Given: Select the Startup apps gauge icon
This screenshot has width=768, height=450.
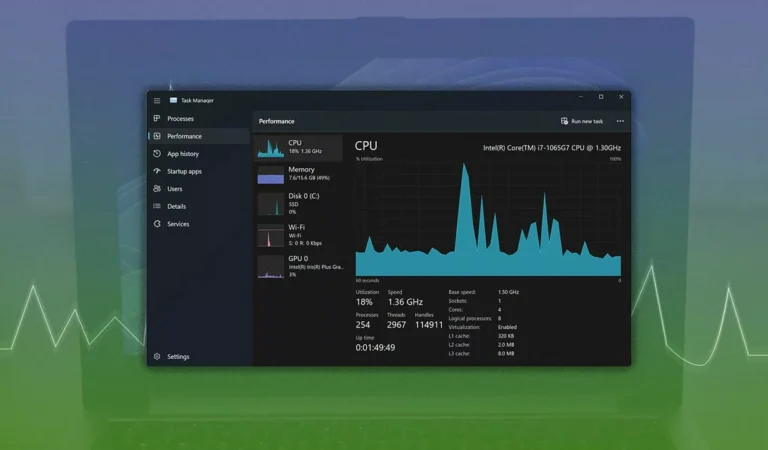Looking at the screenshot, I should coord(157,171).
